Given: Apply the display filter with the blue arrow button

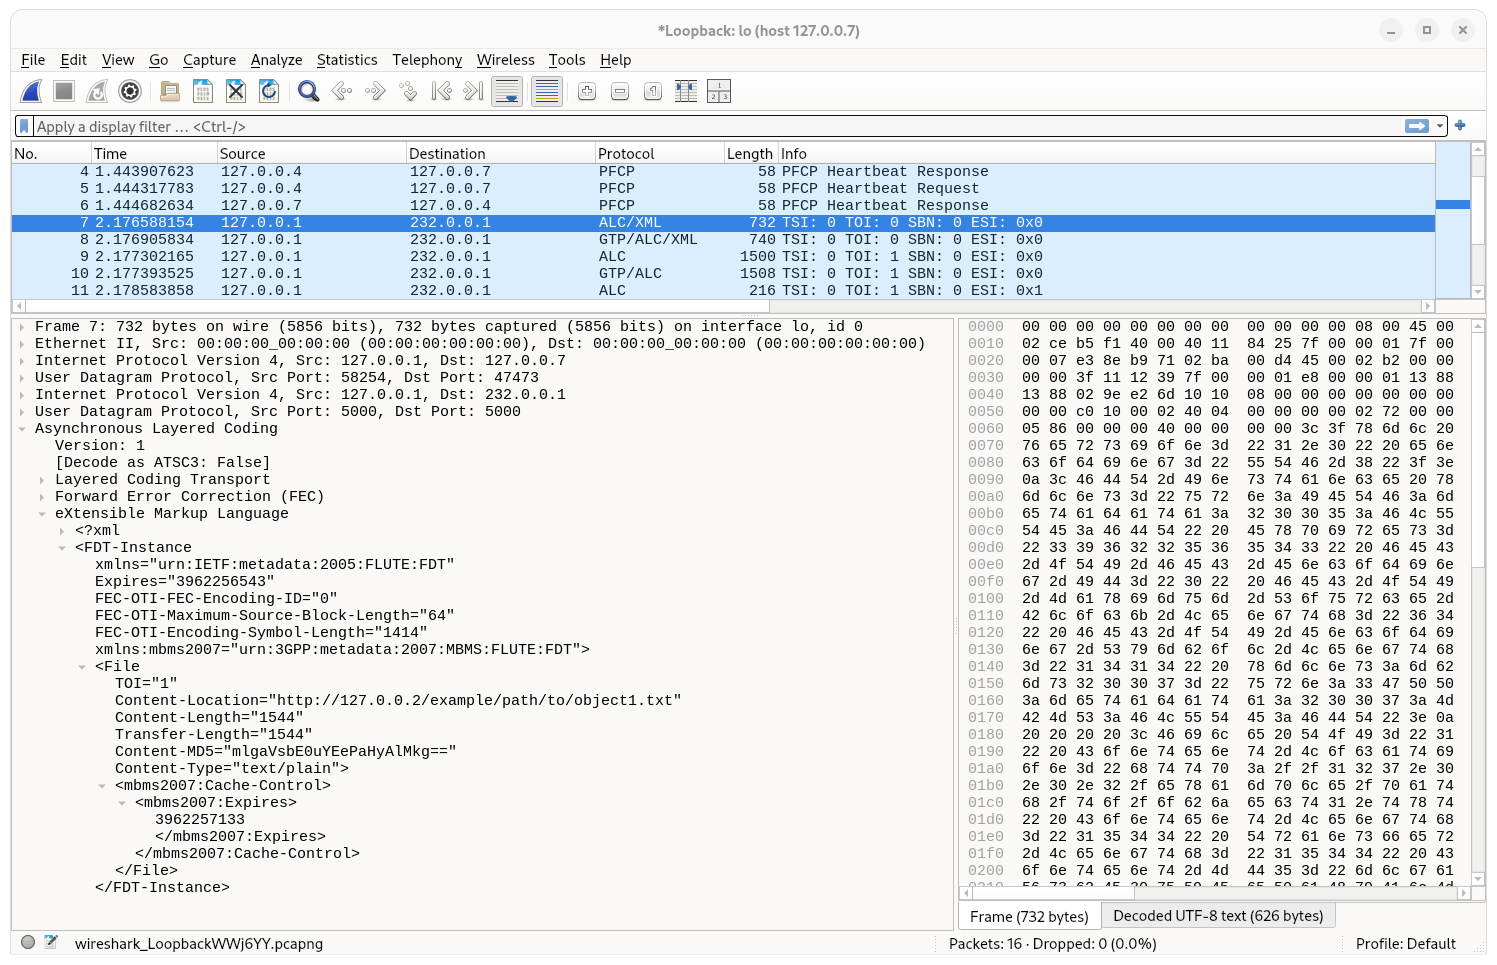Looking at the screenshot, I should click(1419, 126).
